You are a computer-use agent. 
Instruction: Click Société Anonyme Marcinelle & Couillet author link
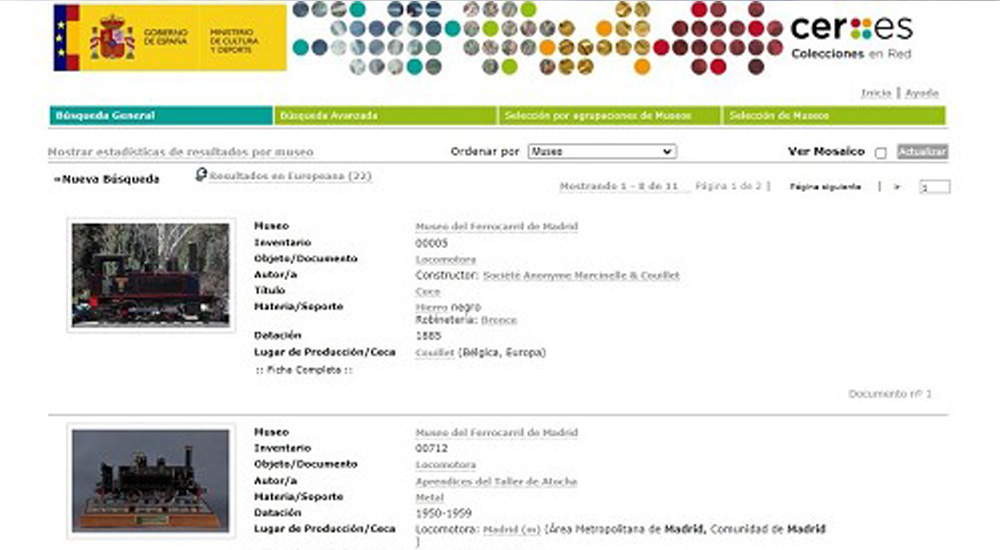coord(580,275)
